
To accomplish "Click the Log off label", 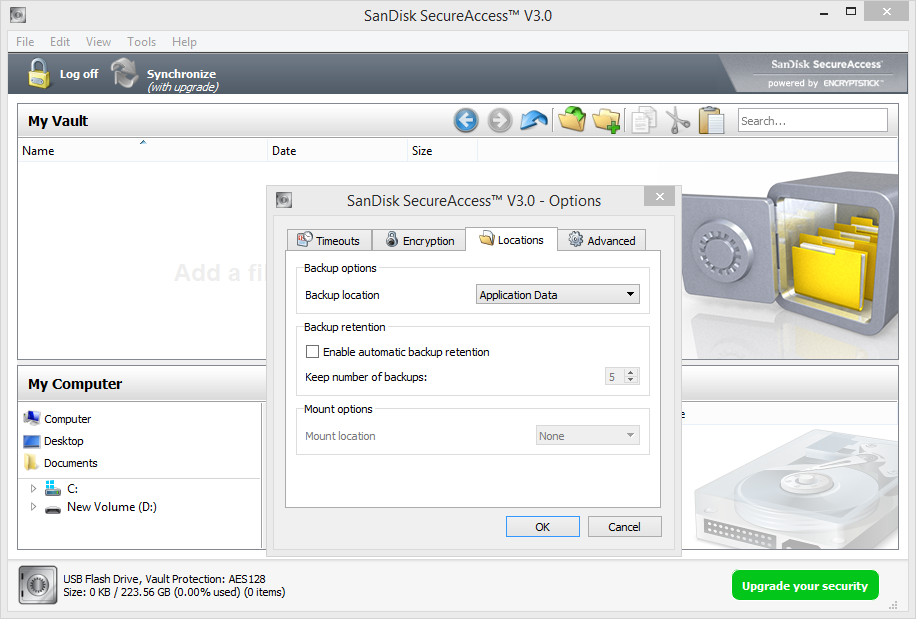I will [79, 74].
